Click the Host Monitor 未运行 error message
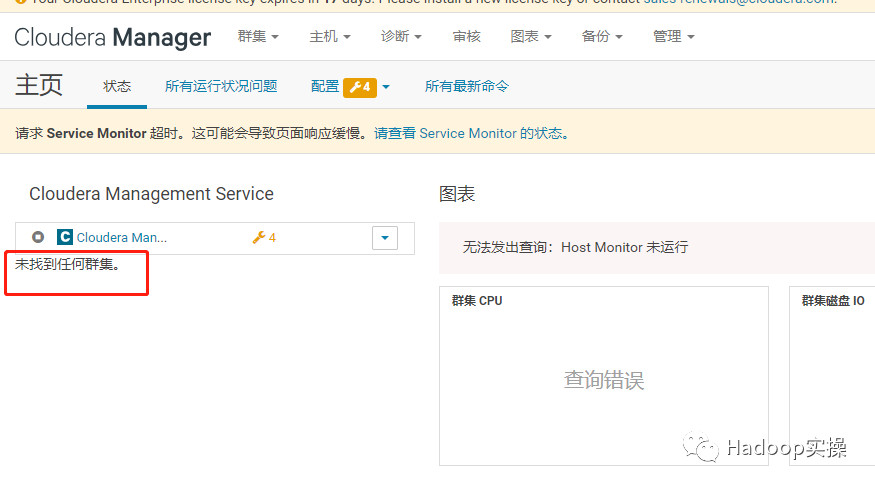This screenshot has height=488, width=875. click(575, 247)
